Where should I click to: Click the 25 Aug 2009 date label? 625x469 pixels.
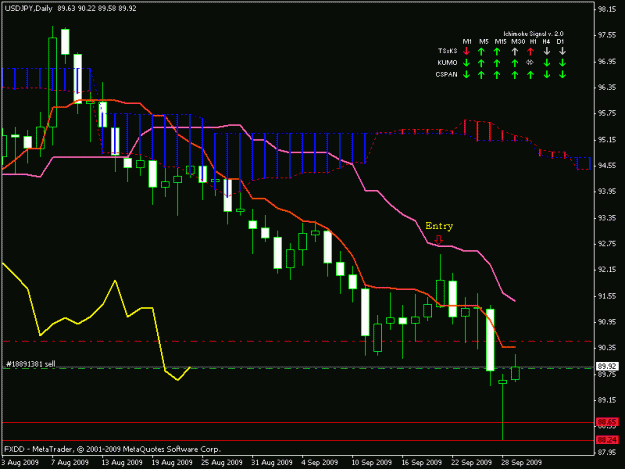point(222,462)
